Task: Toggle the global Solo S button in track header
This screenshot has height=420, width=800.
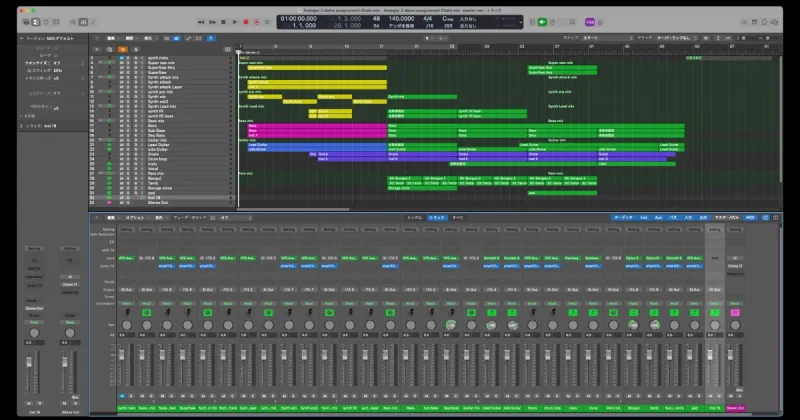Action: 136,49
